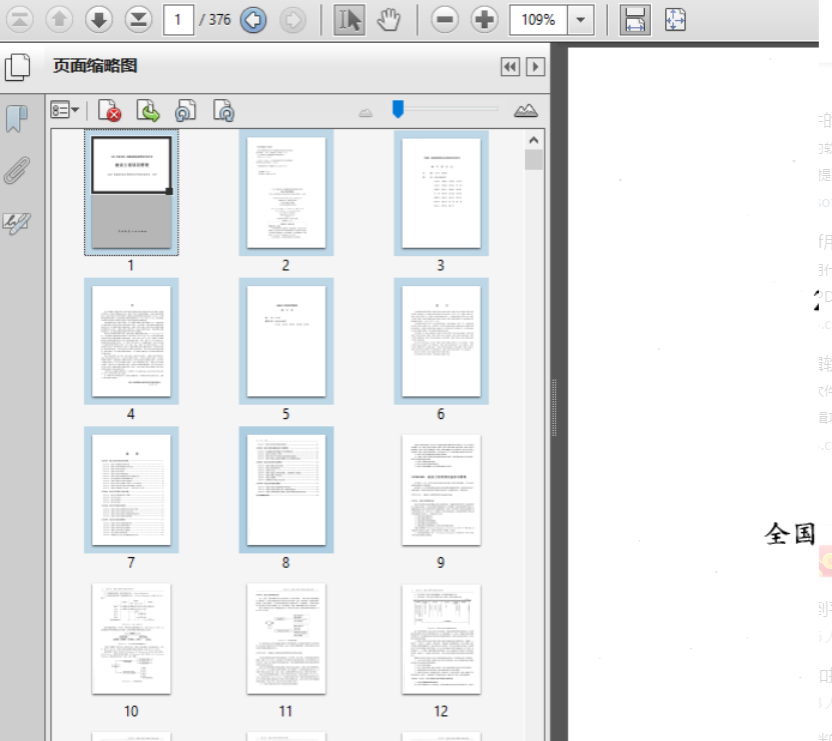Go to next page arrow
Viewport: 832px width, 741px height.
[x=99, y=20]
